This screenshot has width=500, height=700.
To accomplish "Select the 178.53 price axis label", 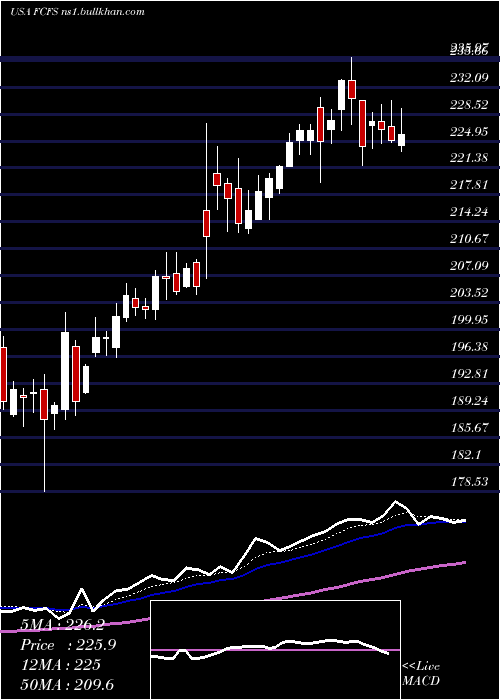I will pos(469,482).
